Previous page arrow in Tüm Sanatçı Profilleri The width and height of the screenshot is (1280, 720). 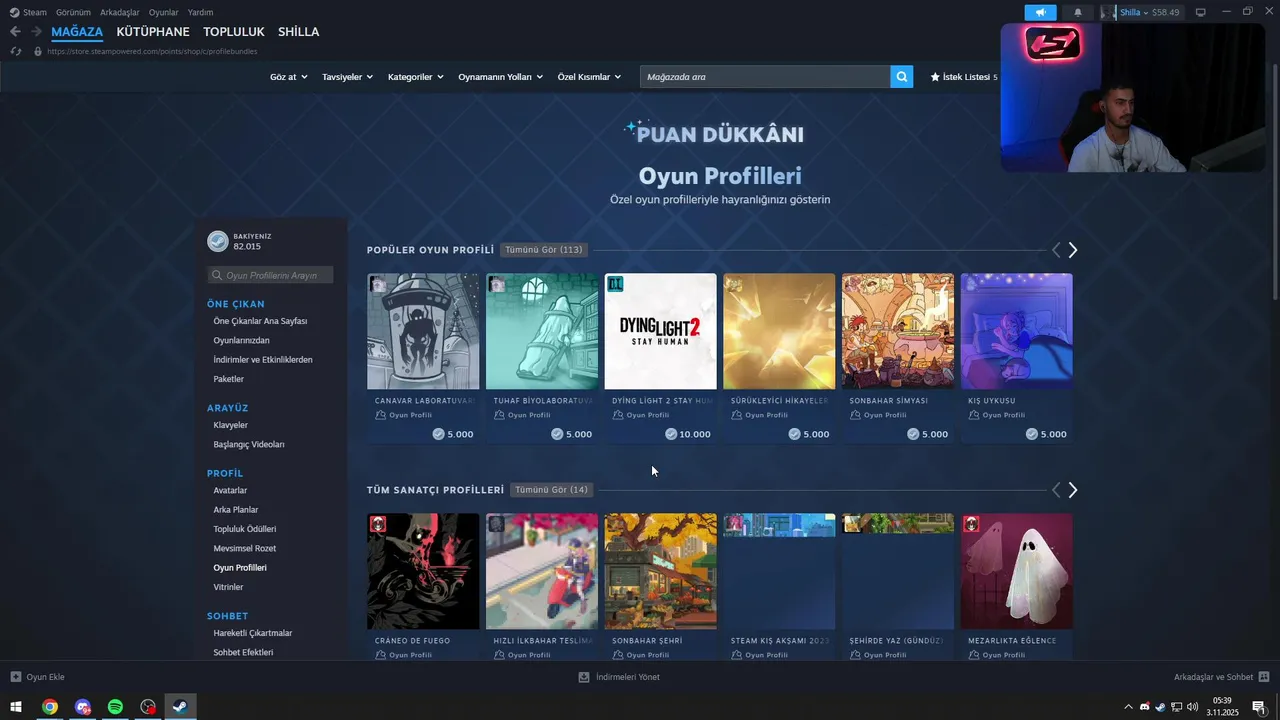click(x=1055, y=490)
